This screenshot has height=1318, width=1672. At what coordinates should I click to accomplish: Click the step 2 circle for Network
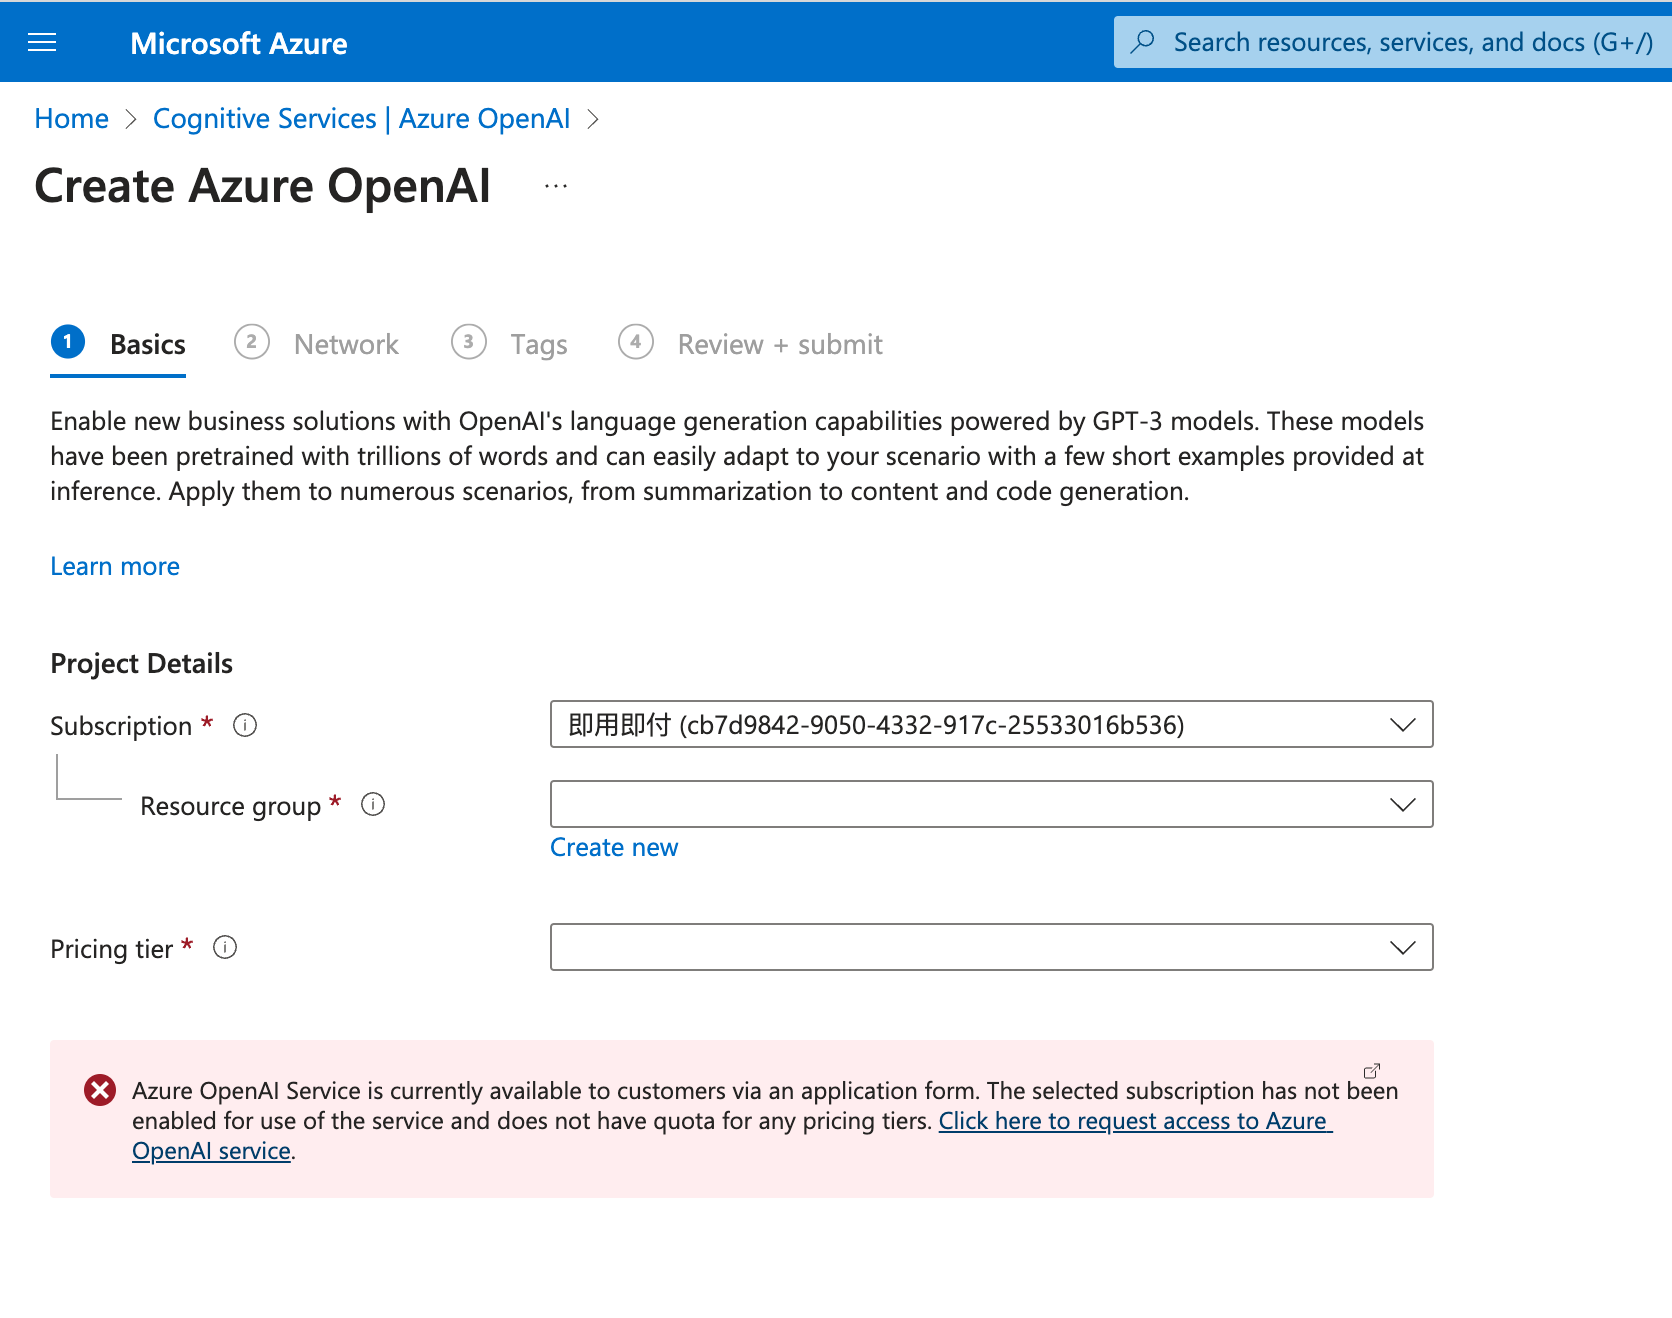252,342
